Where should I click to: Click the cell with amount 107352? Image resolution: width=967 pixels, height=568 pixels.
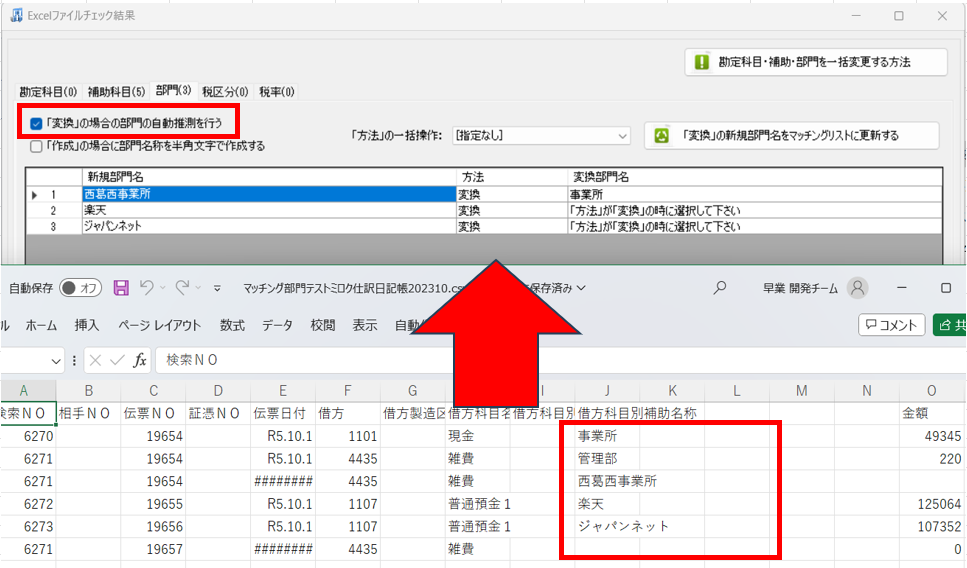[931, 527]
